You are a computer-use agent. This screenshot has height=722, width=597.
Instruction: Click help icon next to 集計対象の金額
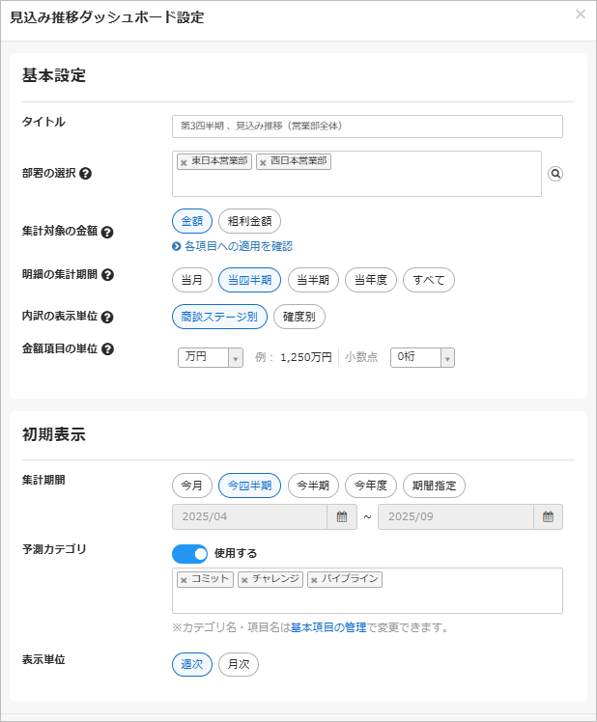pos(107,232)
